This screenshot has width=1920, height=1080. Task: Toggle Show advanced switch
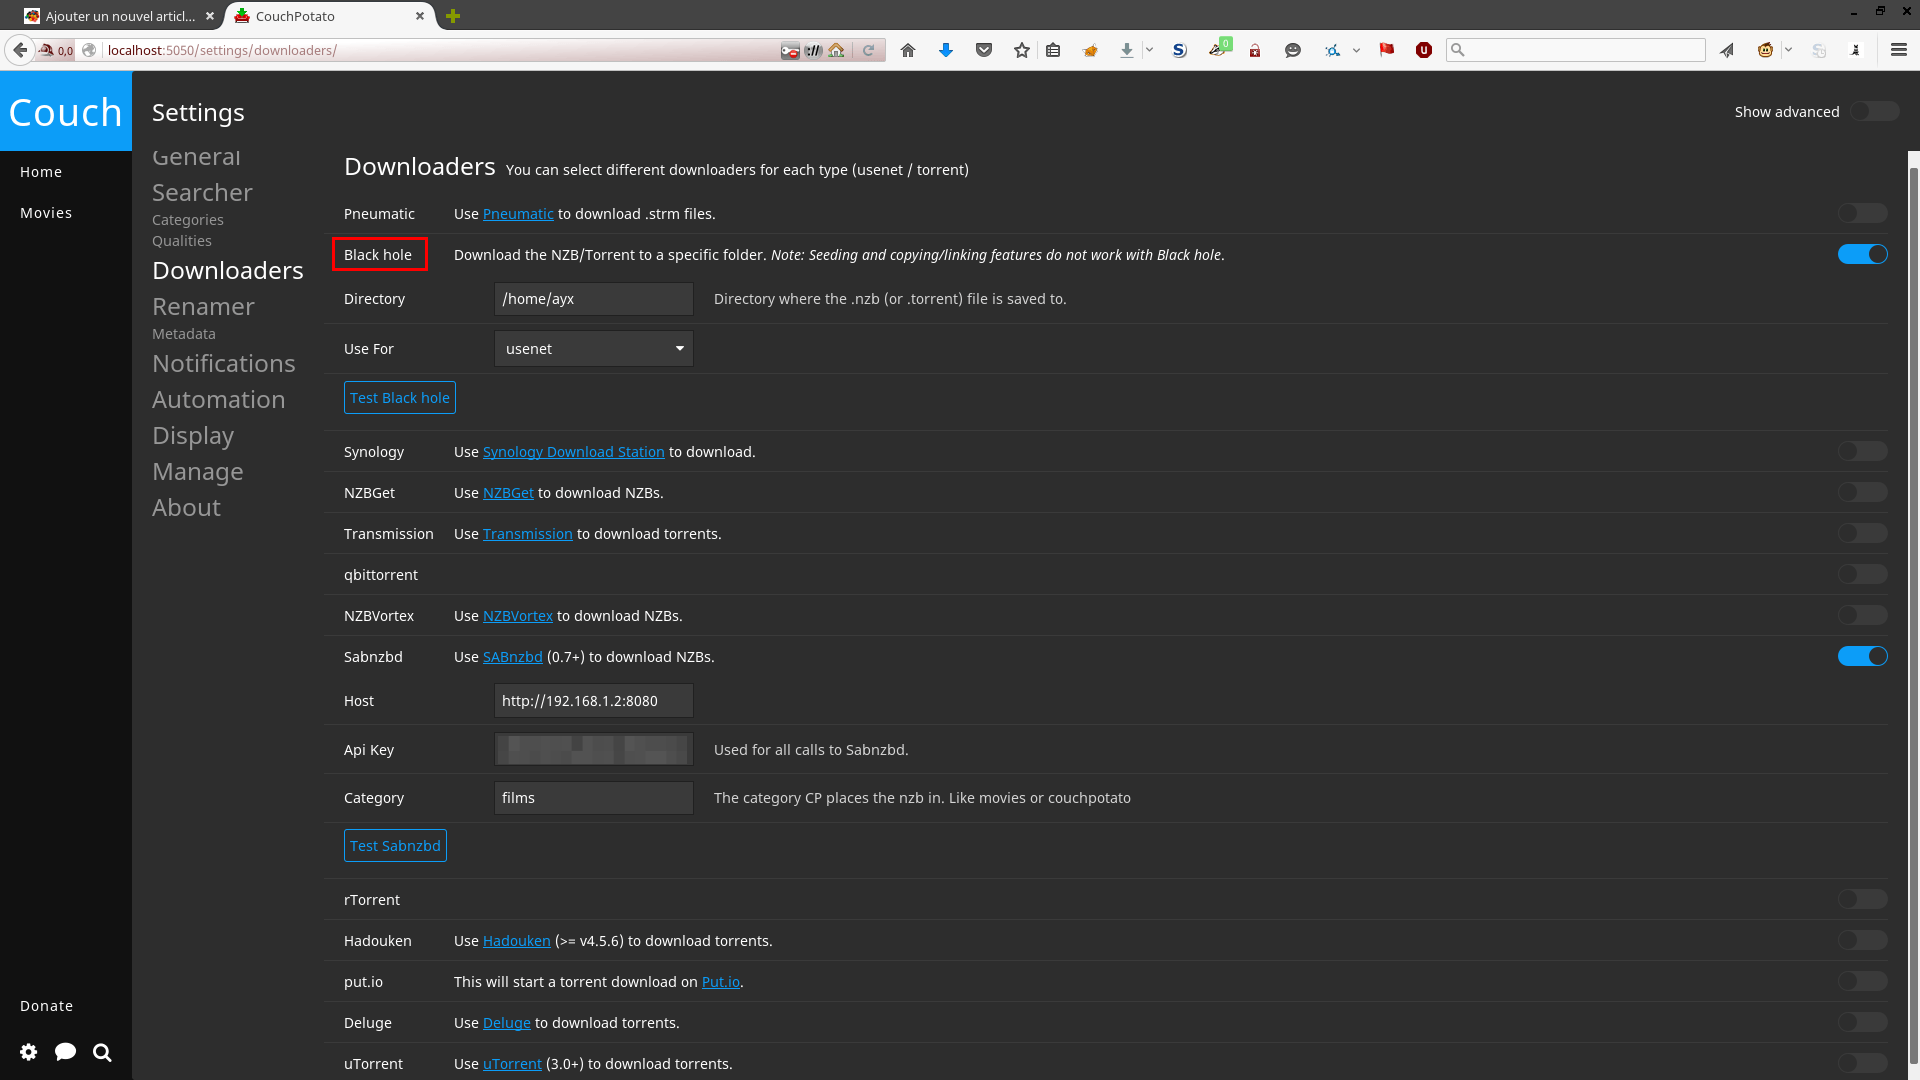(x=1874, y=111)
